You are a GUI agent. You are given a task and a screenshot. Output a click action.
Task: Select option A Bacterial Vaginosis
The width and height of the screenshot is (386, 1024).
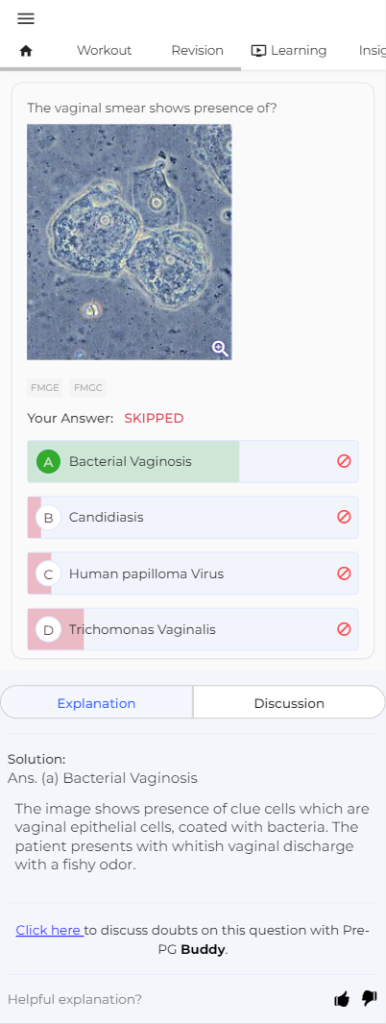point(193,462)
